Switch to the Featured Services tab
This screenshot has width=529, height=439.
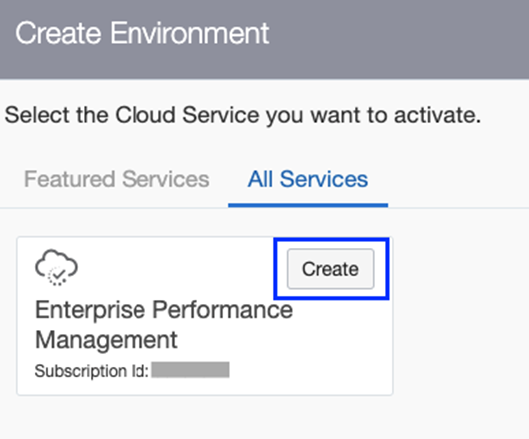(x=116, y=179)
